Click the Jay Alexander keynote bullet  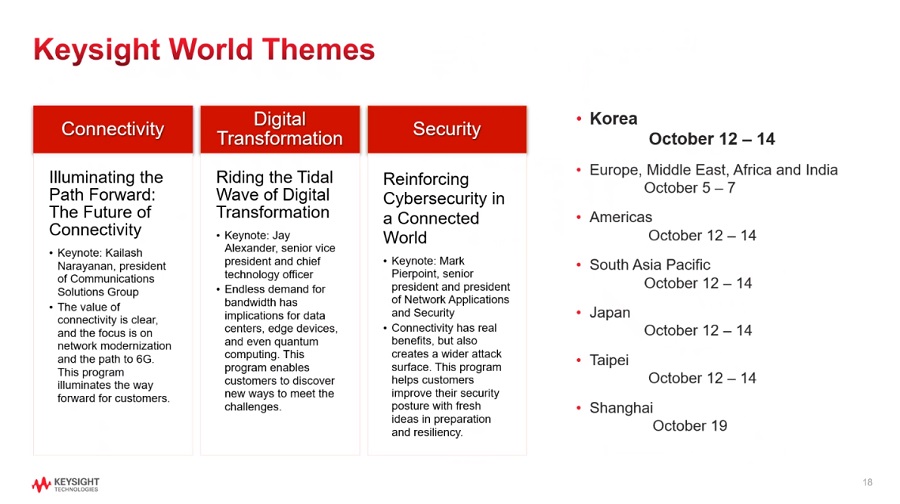pos(277,255)
